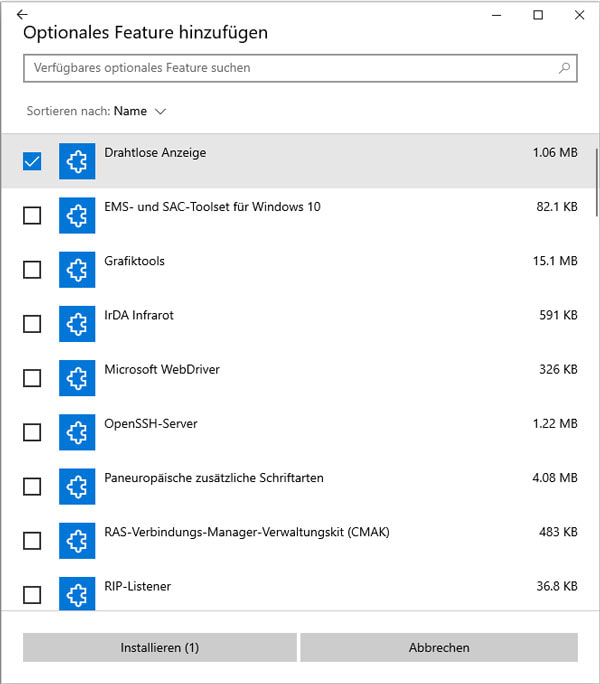Focus the optional feature search field
The width and height of the screenshot is (600, 684).
point(290,68)
